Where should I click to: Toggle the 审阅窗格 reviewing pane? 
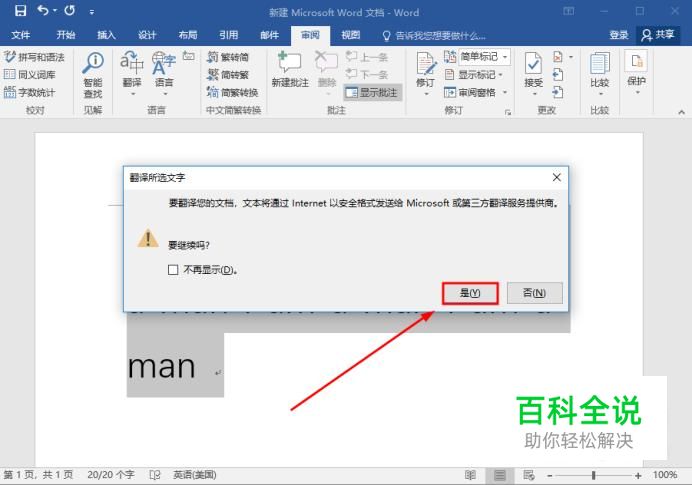[x=470, y=92]
